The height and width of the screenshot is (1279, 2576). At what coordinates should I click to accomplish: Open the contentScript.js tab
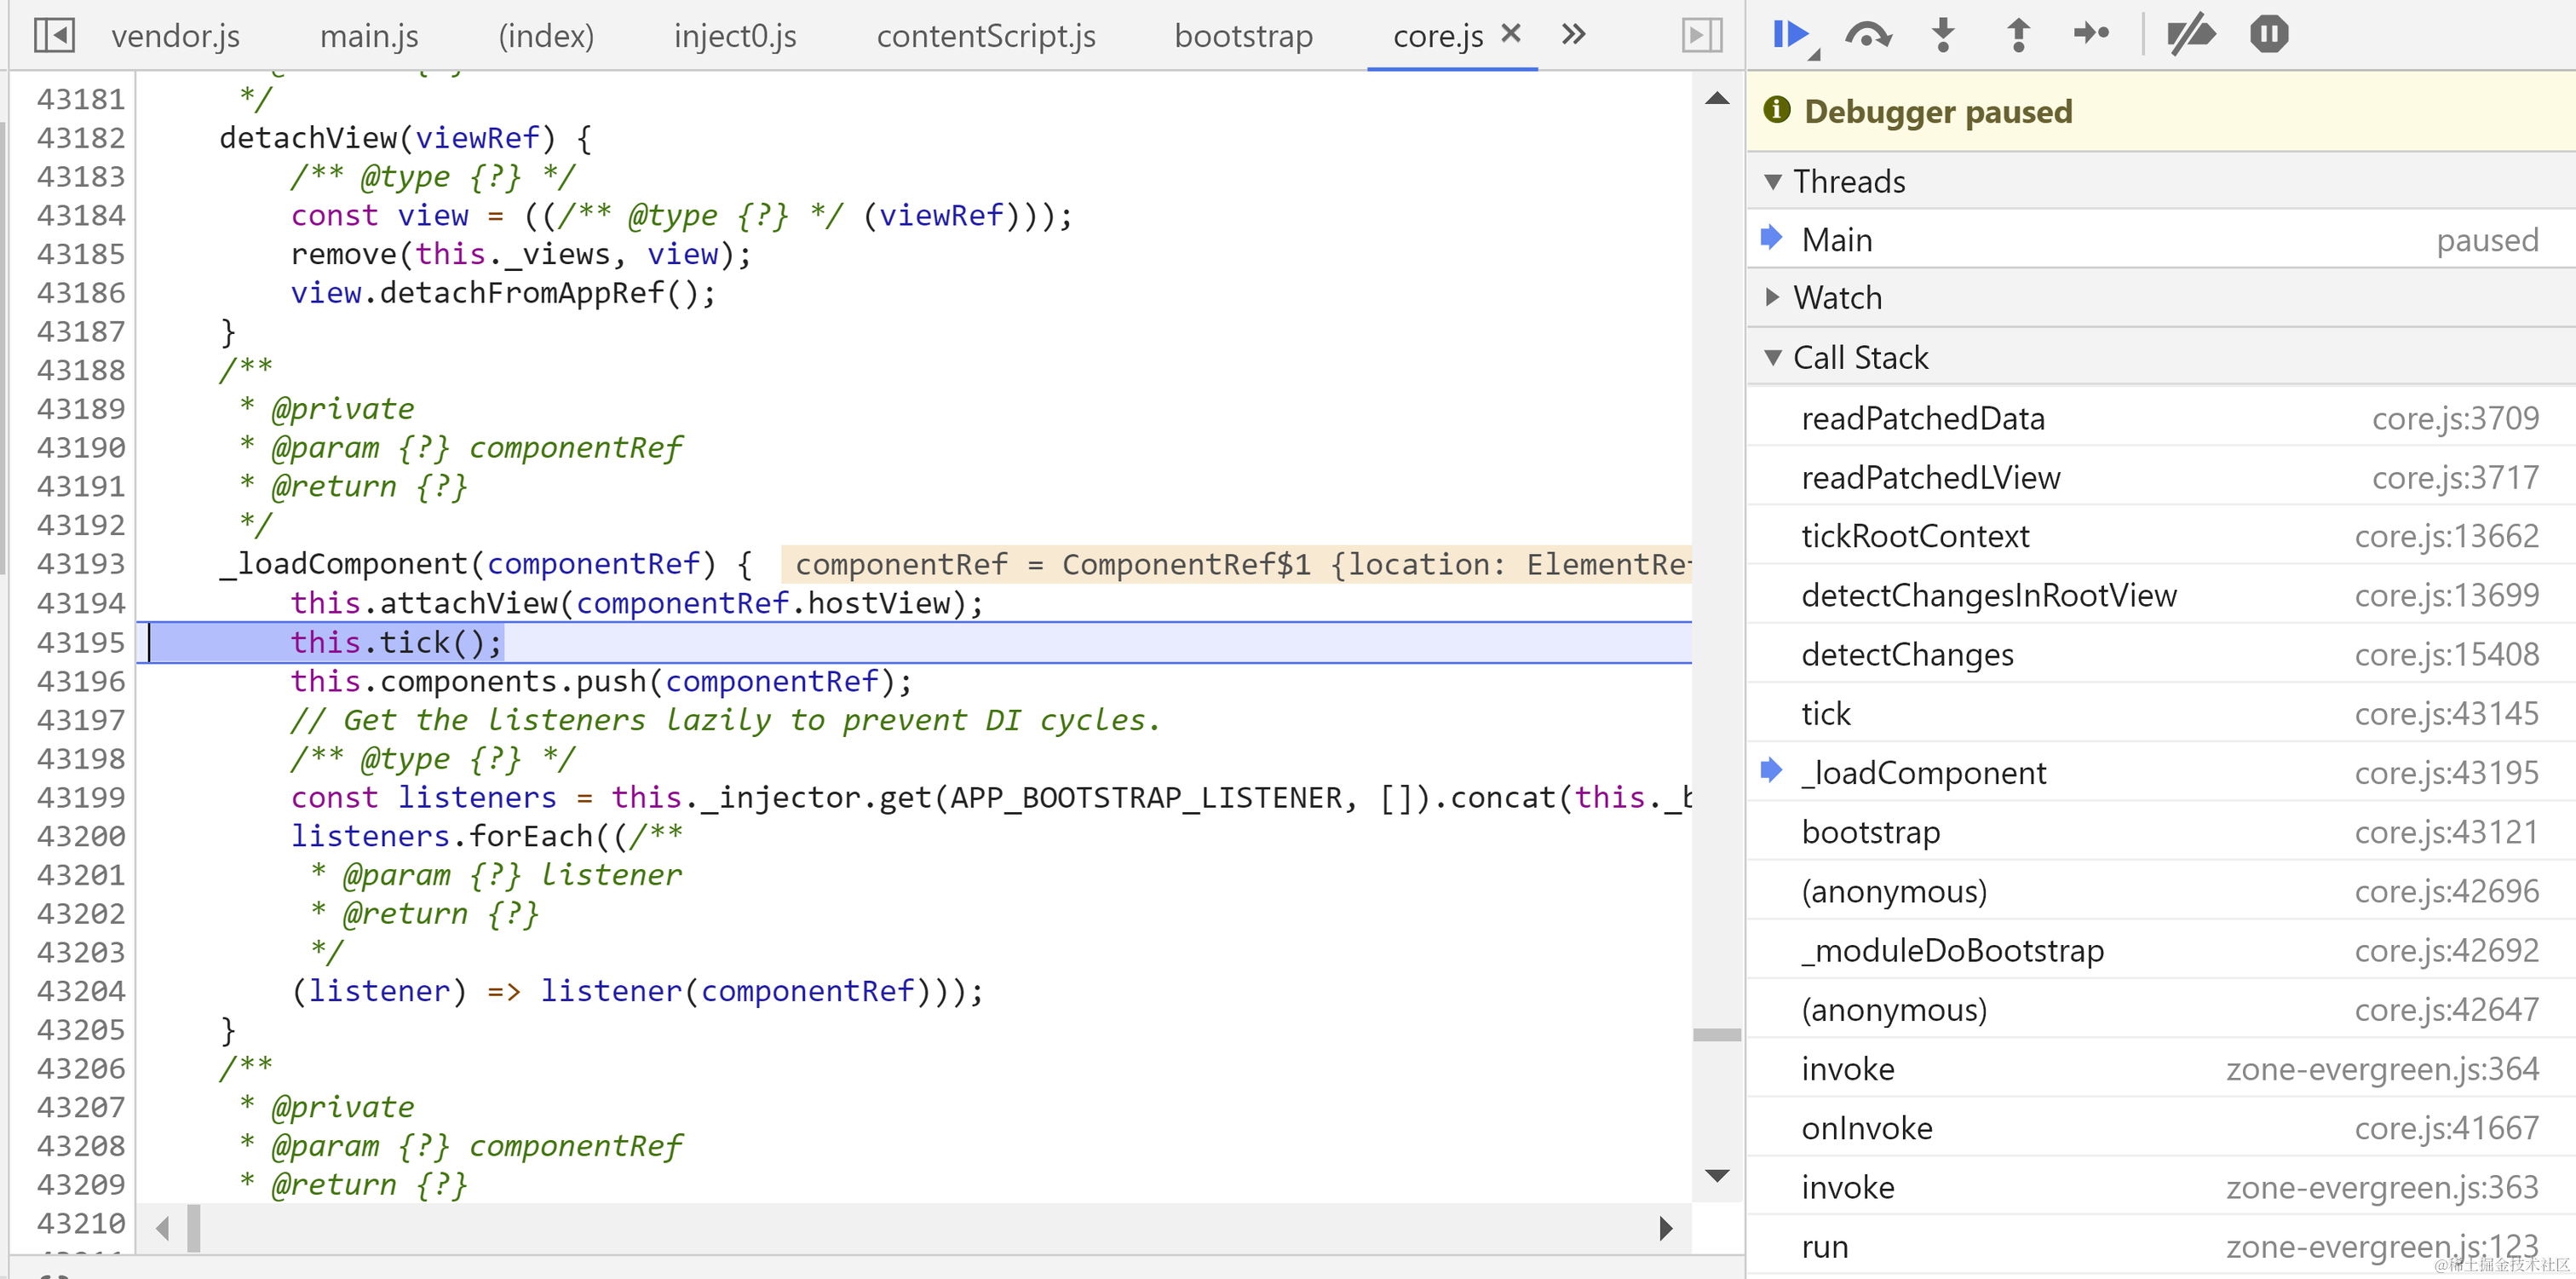tap(985, 36)
